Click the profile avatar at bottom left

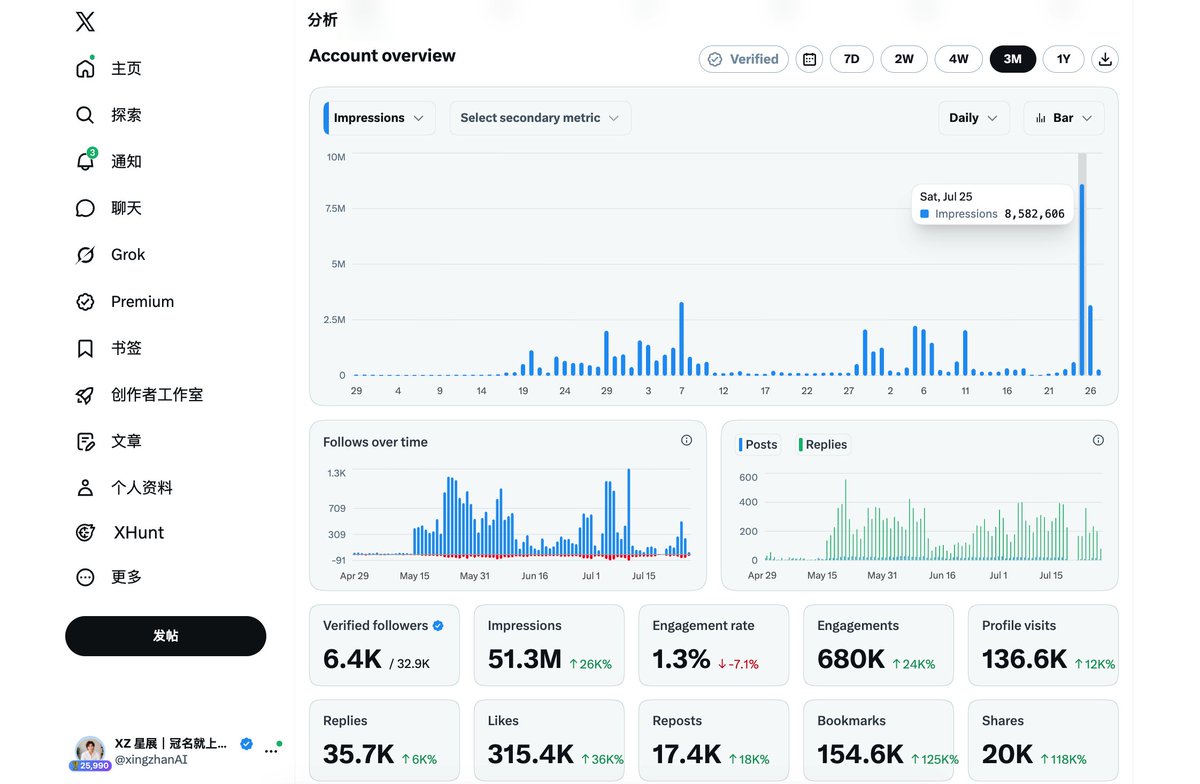(90, 751)
